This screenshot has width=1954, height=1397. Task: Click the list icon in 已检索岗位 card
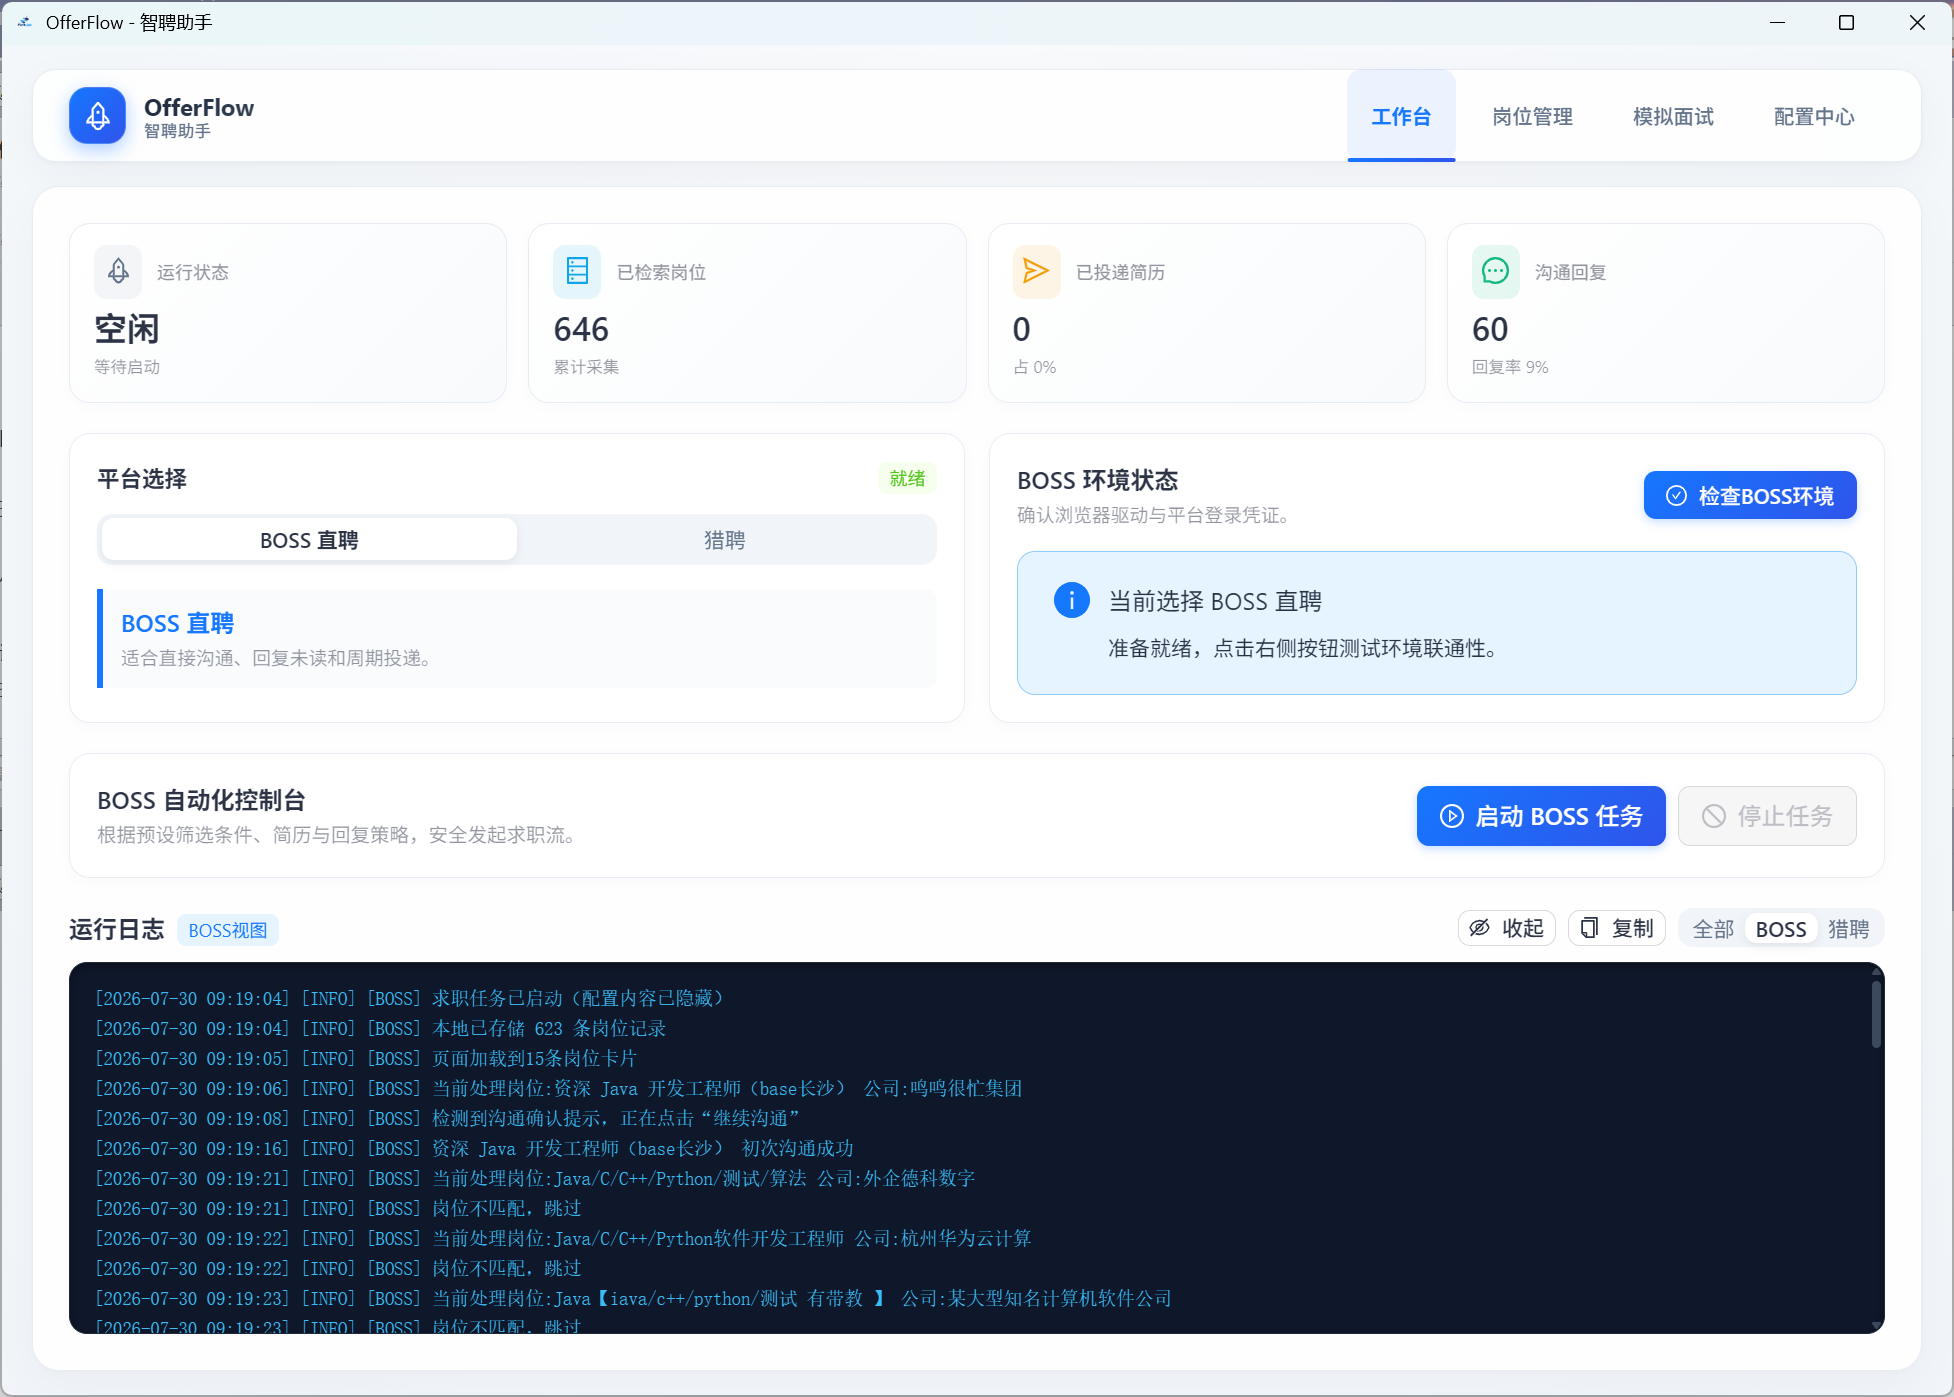pos(577,271)
